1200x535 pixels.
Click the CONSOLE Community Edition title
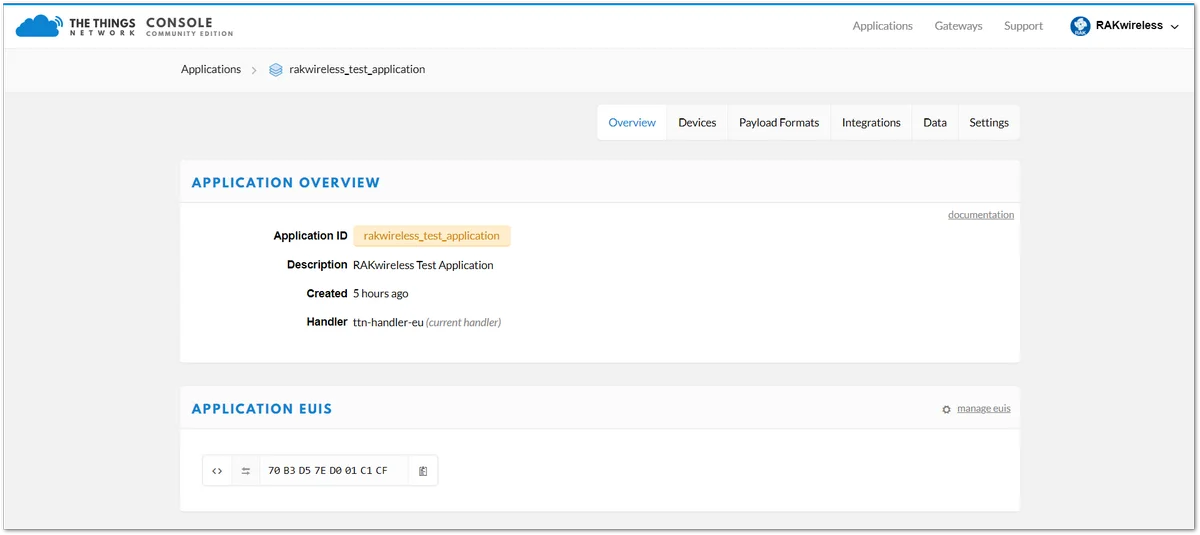(189, 27)
